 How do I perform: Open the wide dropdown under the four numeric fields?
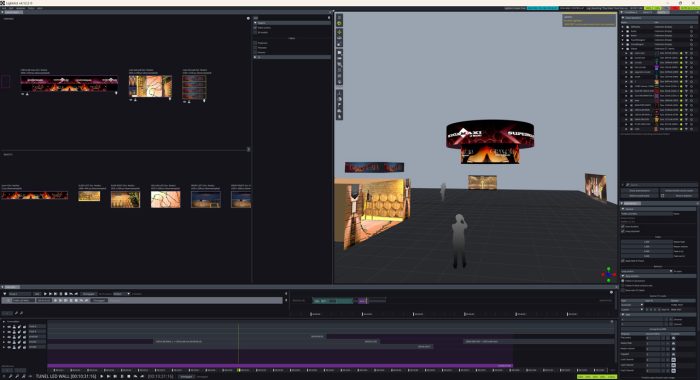coord(647,271)
